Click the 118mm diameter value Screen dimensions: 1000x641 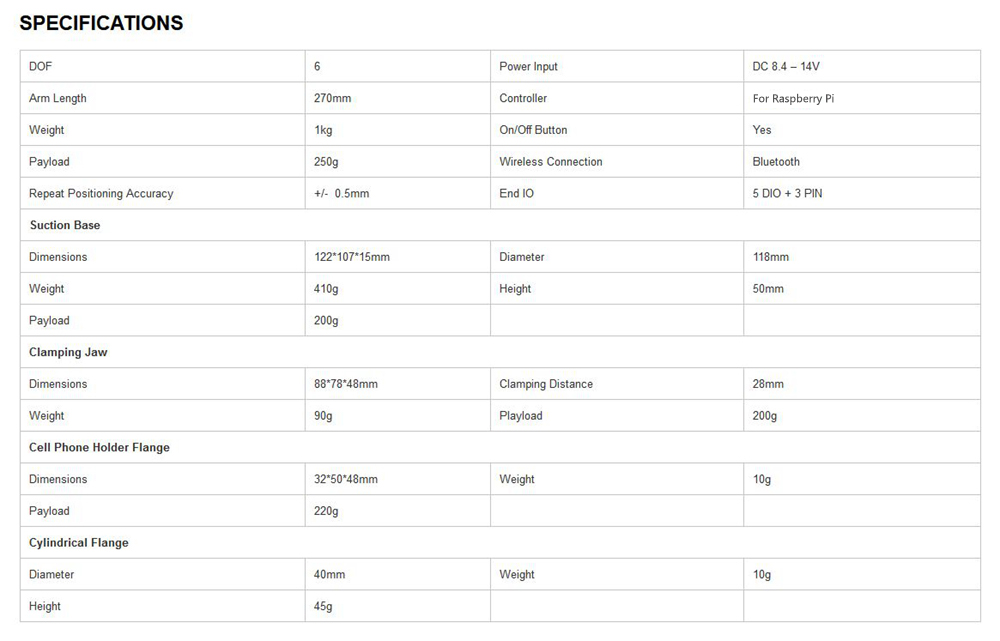(770, 257)
